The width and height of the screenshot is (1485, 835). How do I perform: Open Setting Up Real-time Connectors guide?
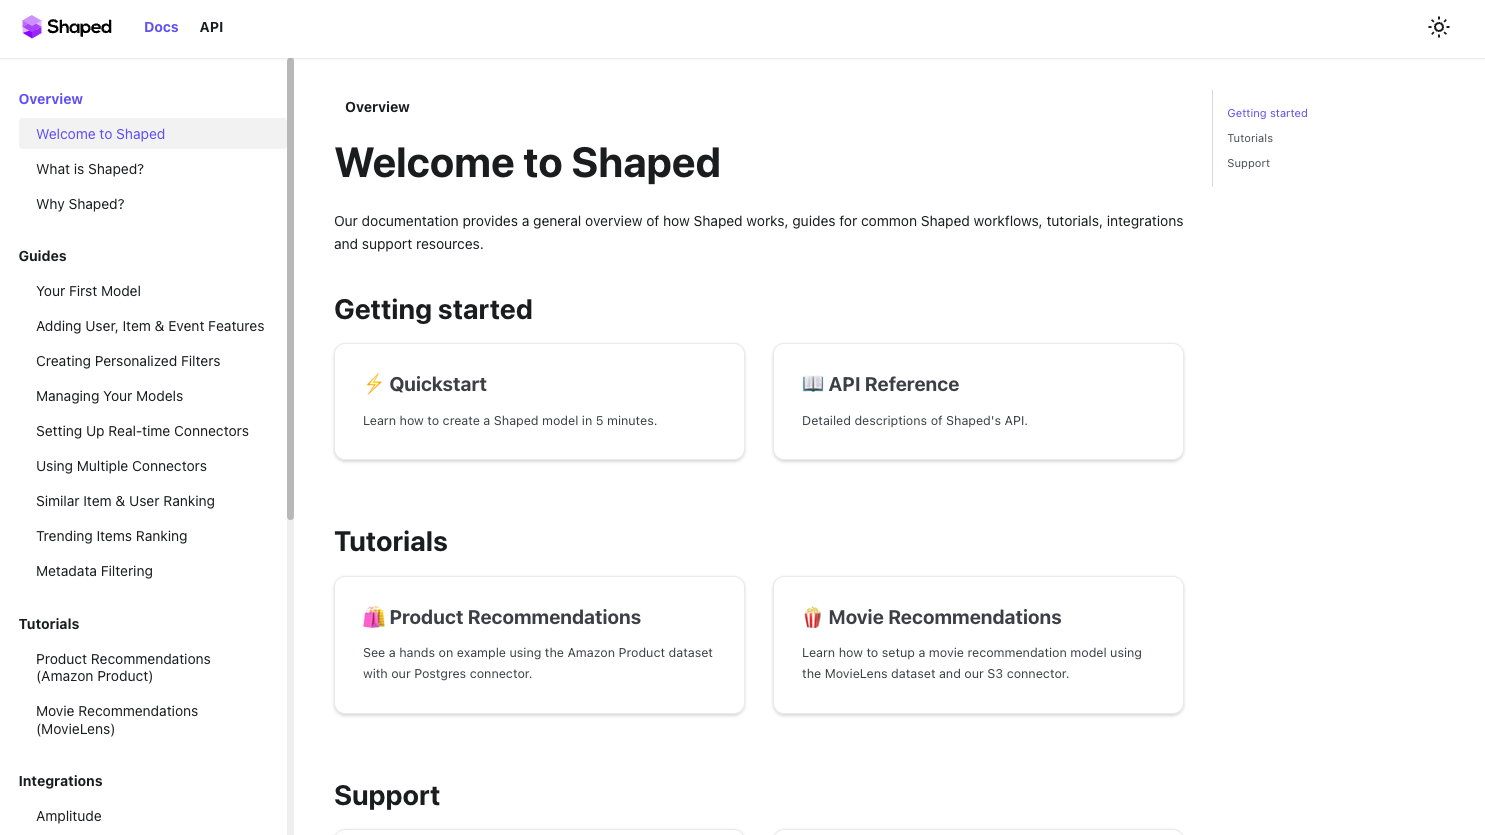(x=142, y=431)
